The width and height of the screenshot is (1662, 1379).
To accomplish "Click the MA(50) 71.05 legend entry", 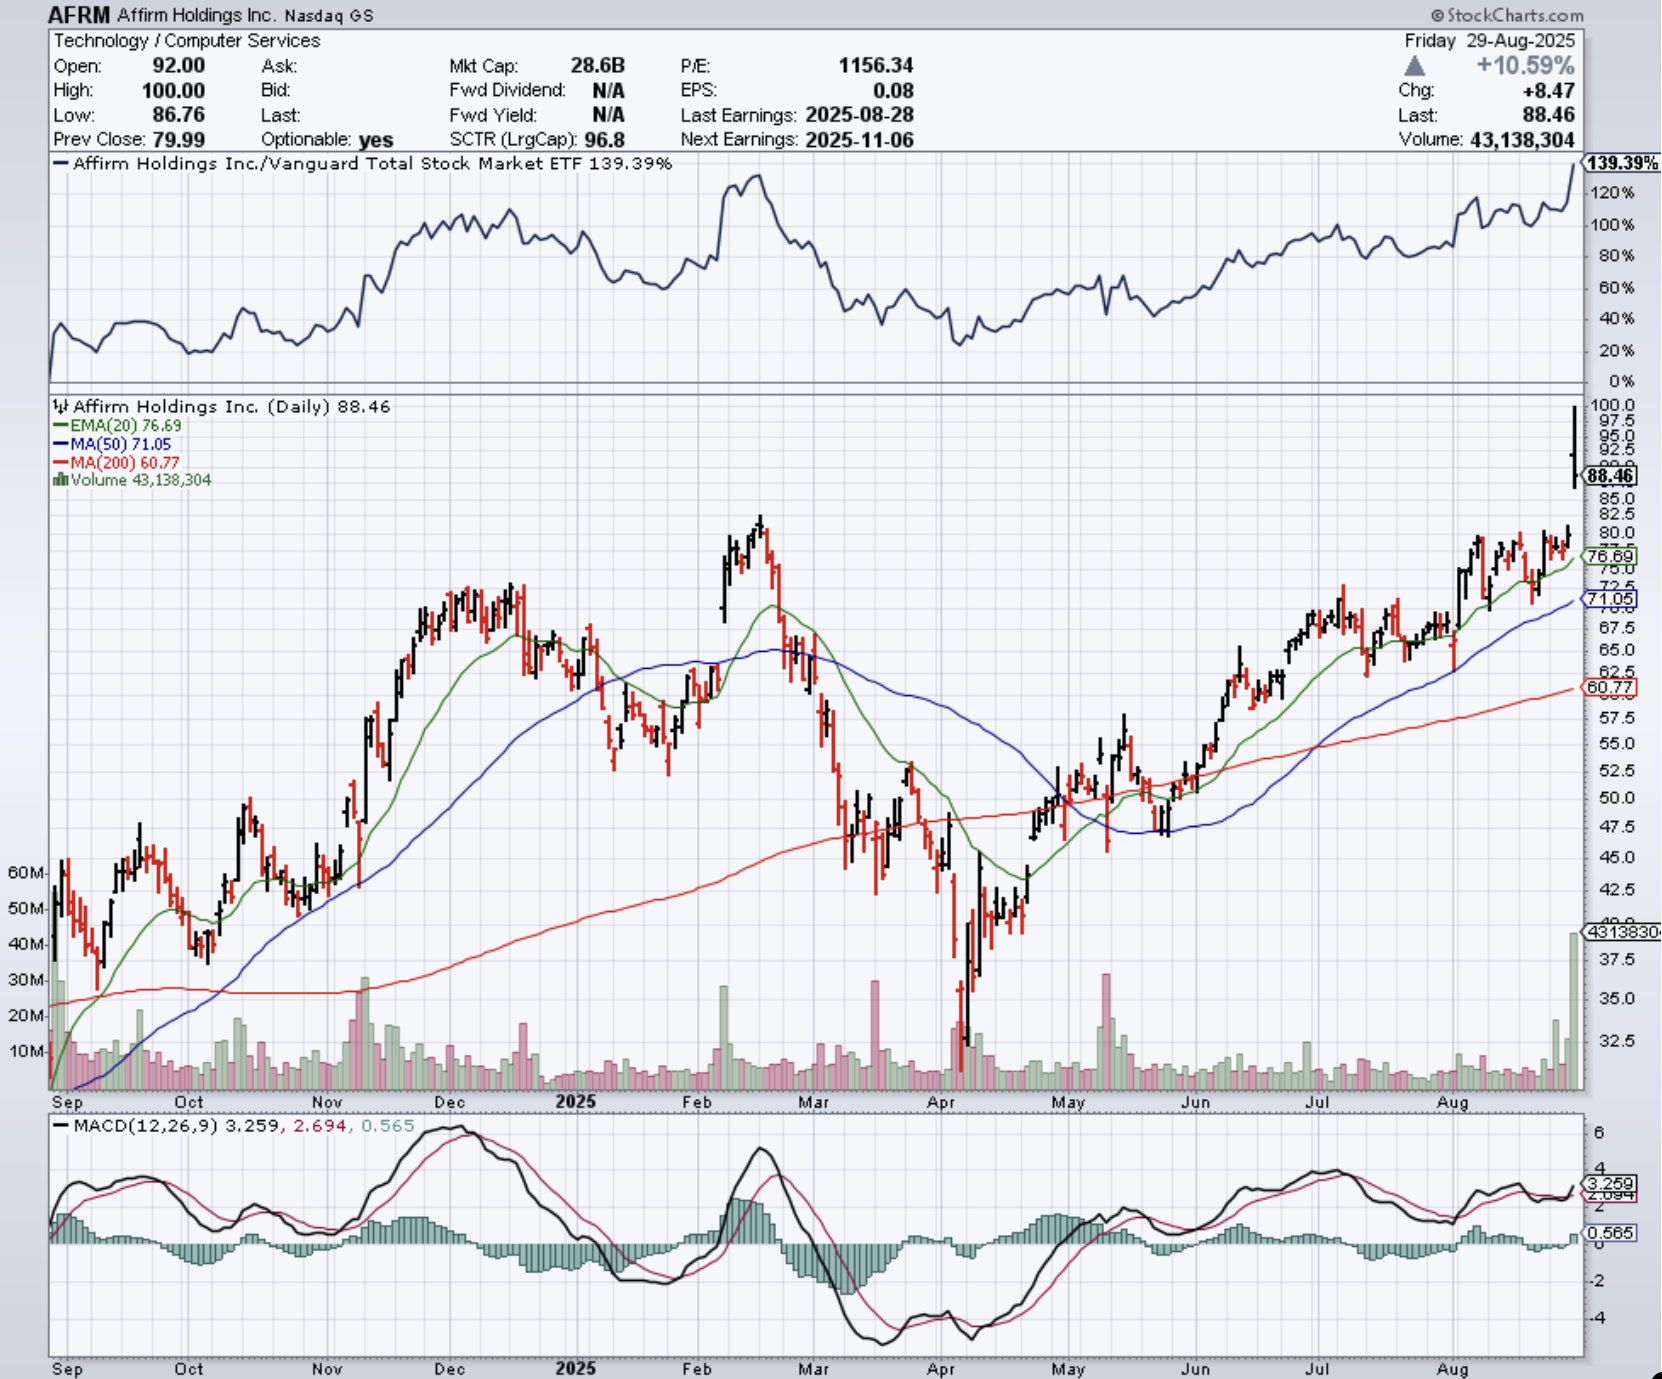I will (x=112, y=444).
